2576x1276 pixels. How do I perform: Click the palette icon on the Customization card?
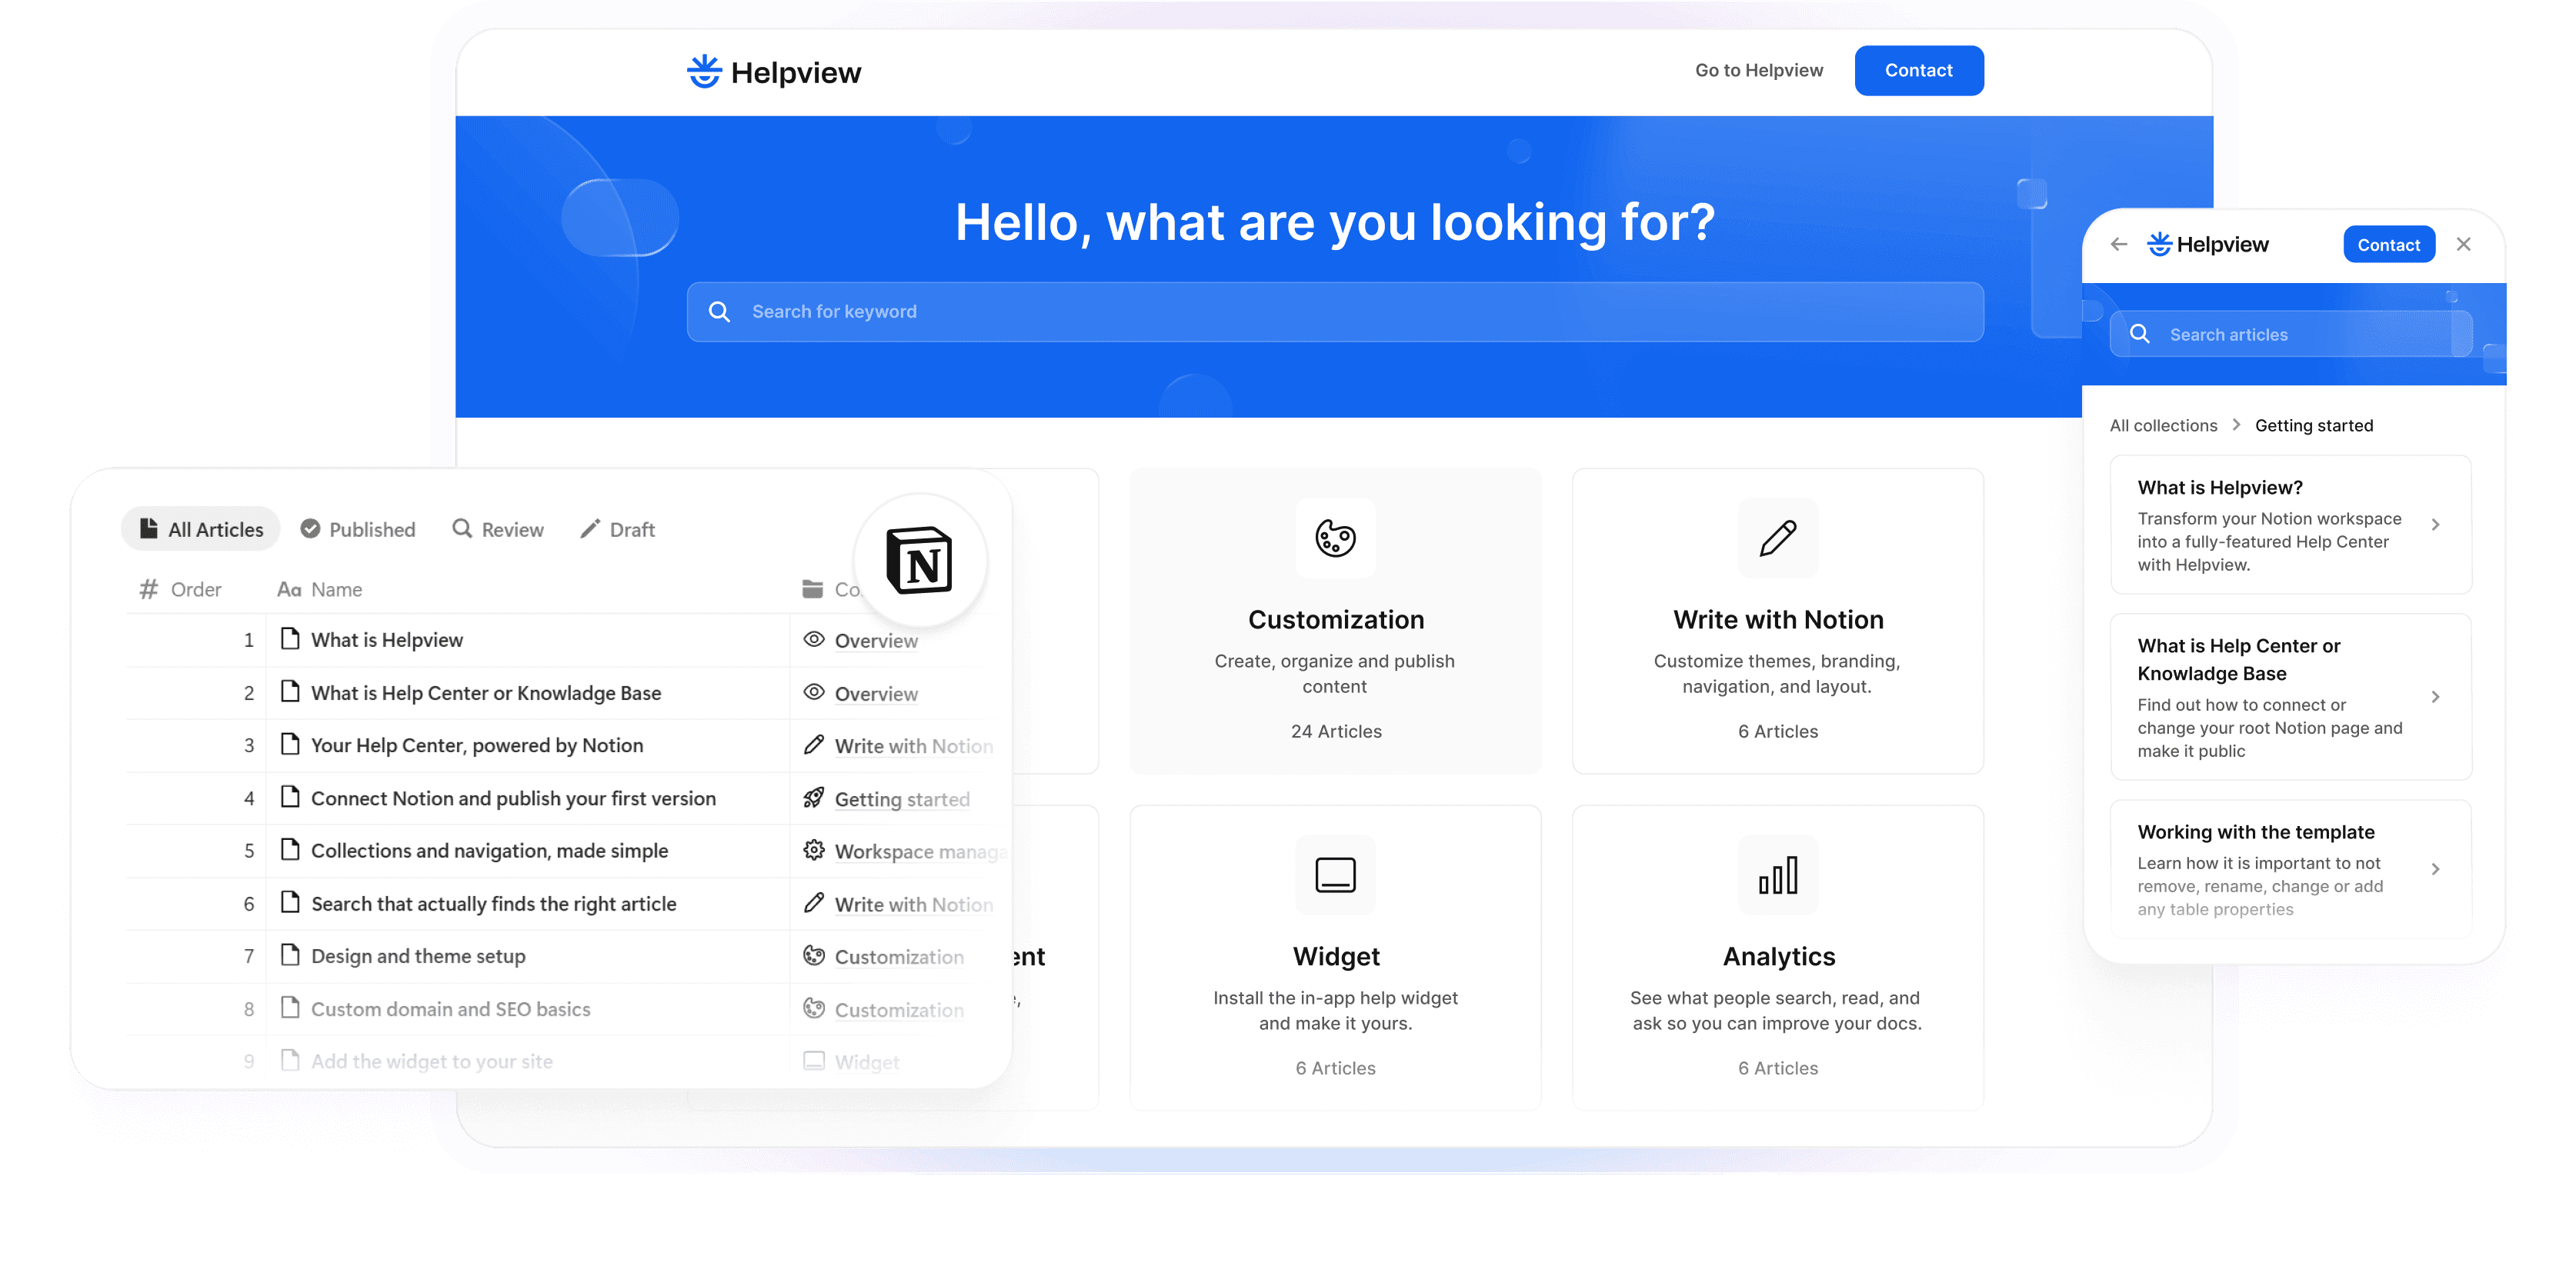click(x=1335, y=539)
